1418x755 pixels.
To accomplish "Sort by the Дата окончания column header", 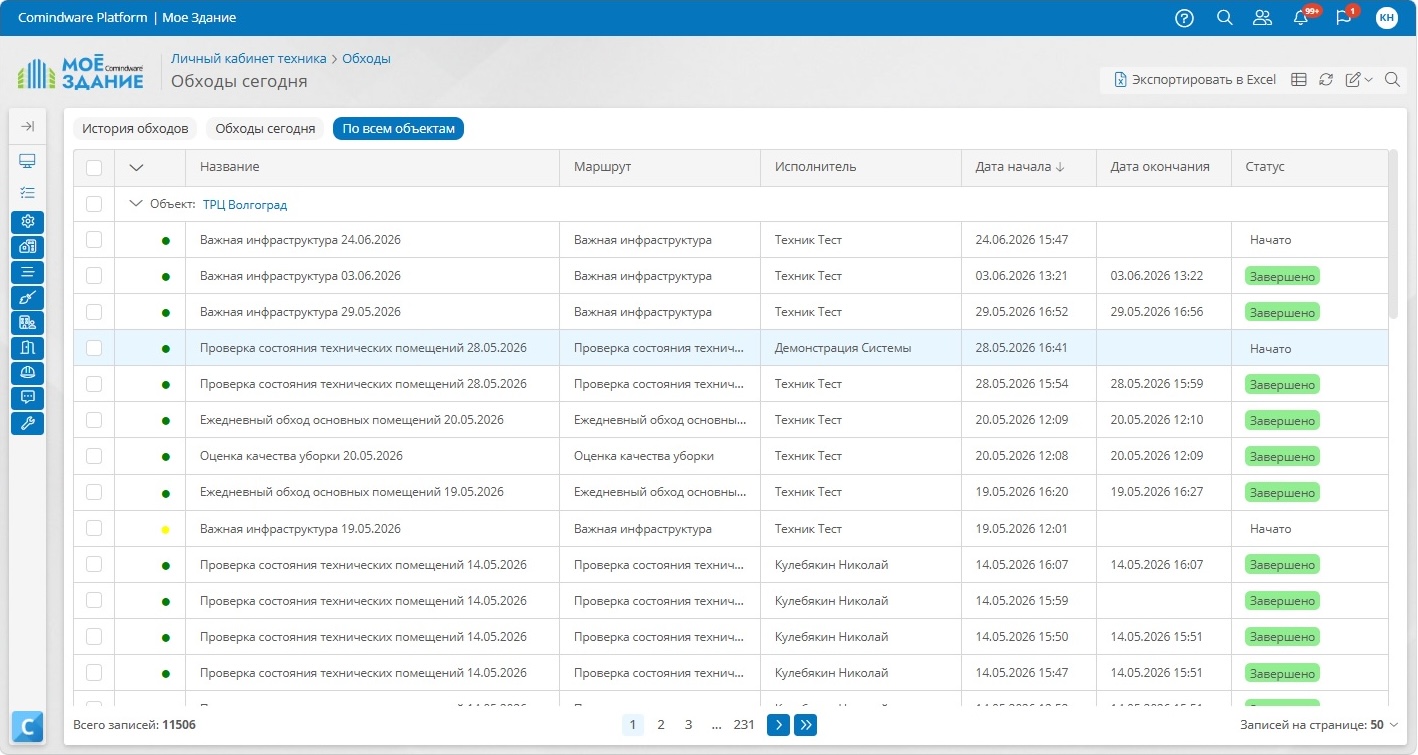I will point(1164,167).
